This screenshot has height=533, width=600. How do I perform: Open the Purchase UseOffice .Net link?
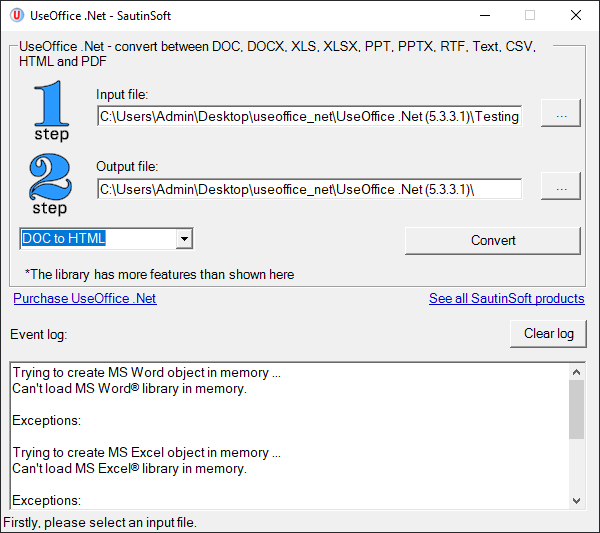coord(85,298)
